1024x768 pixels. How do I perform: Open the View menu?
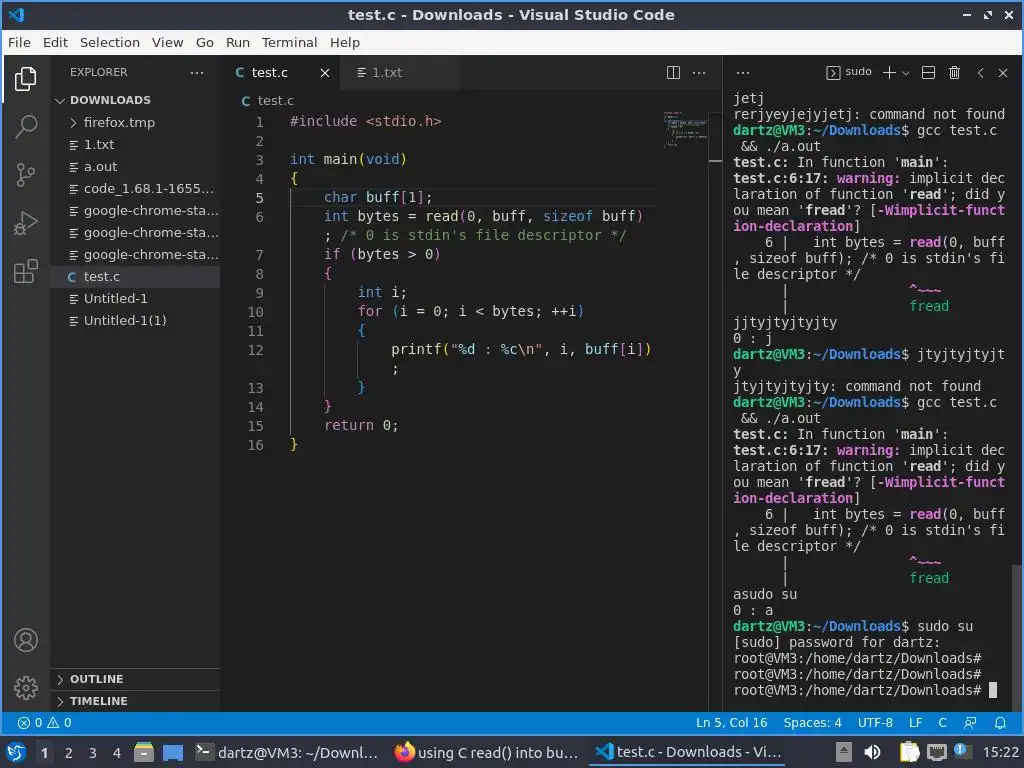coord(167,42)
